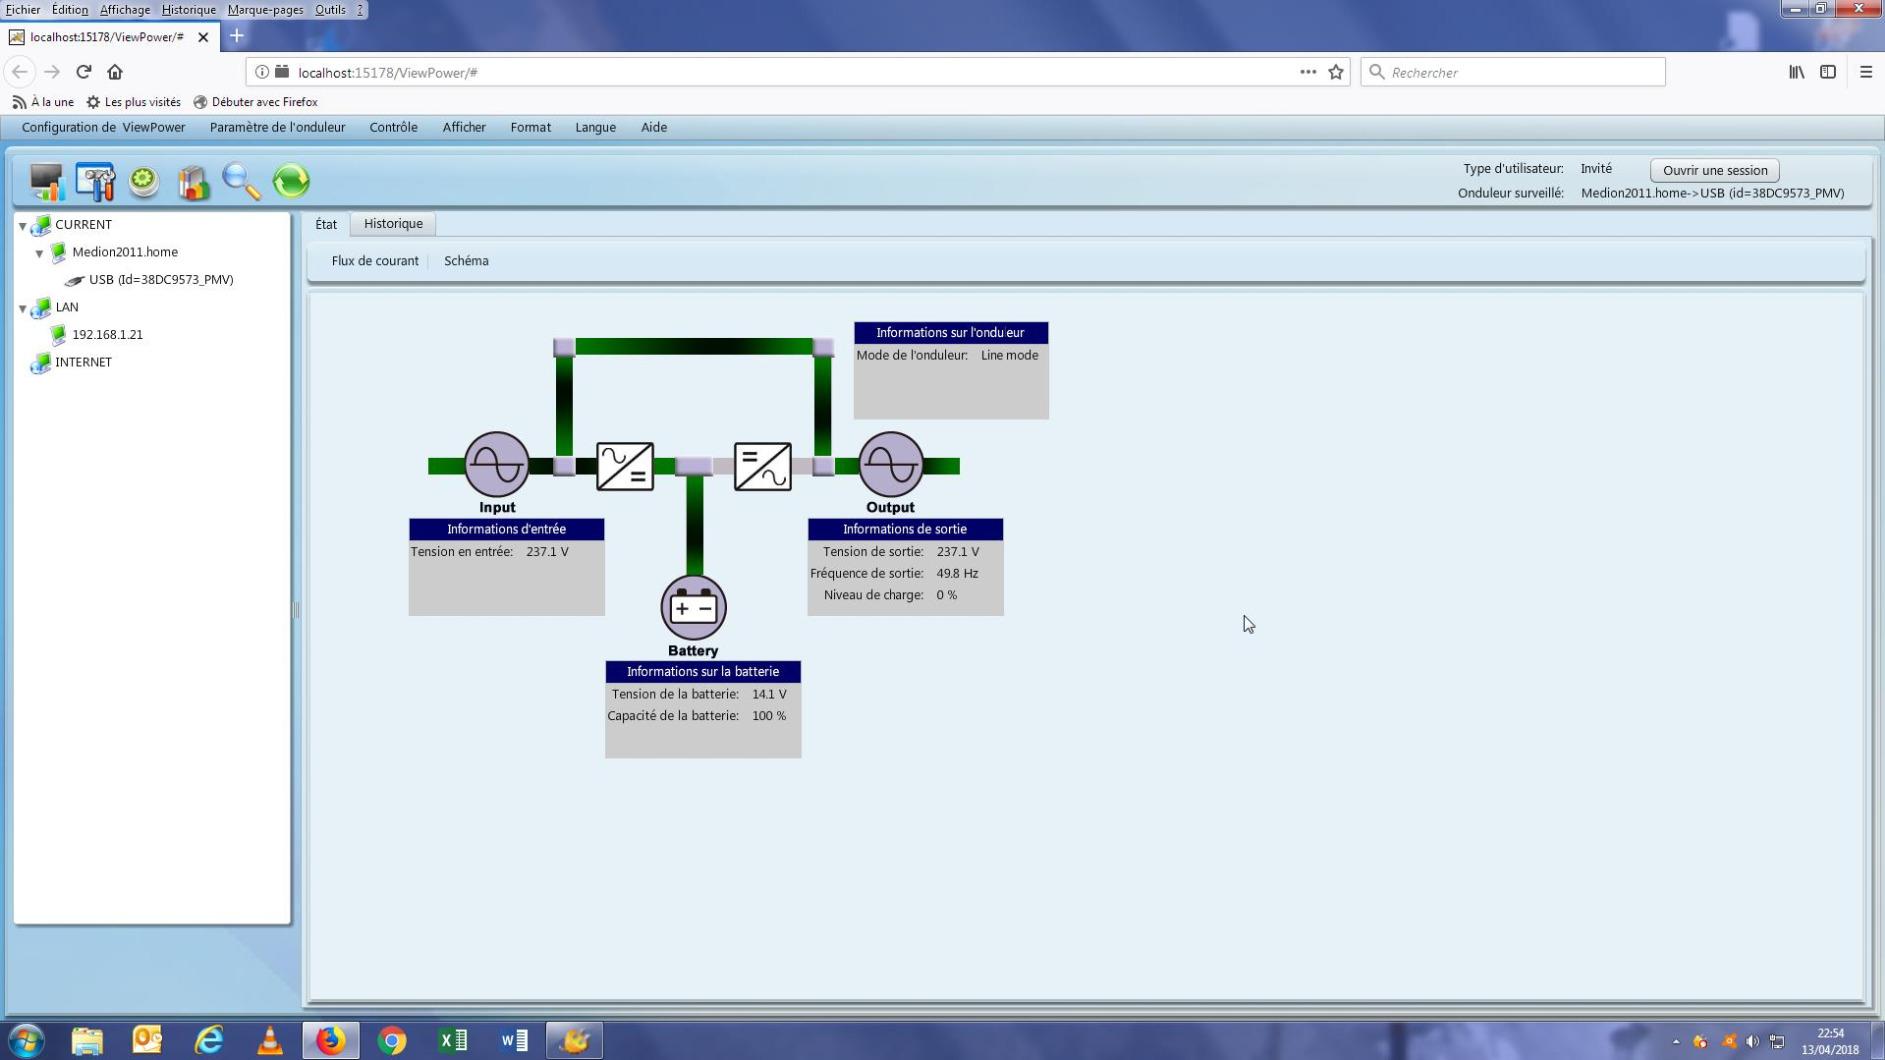The width and height of the screenshot is (1885, 1060).
Task: Open the books with chart toolbar icon
Action: [x=193, y=182]
